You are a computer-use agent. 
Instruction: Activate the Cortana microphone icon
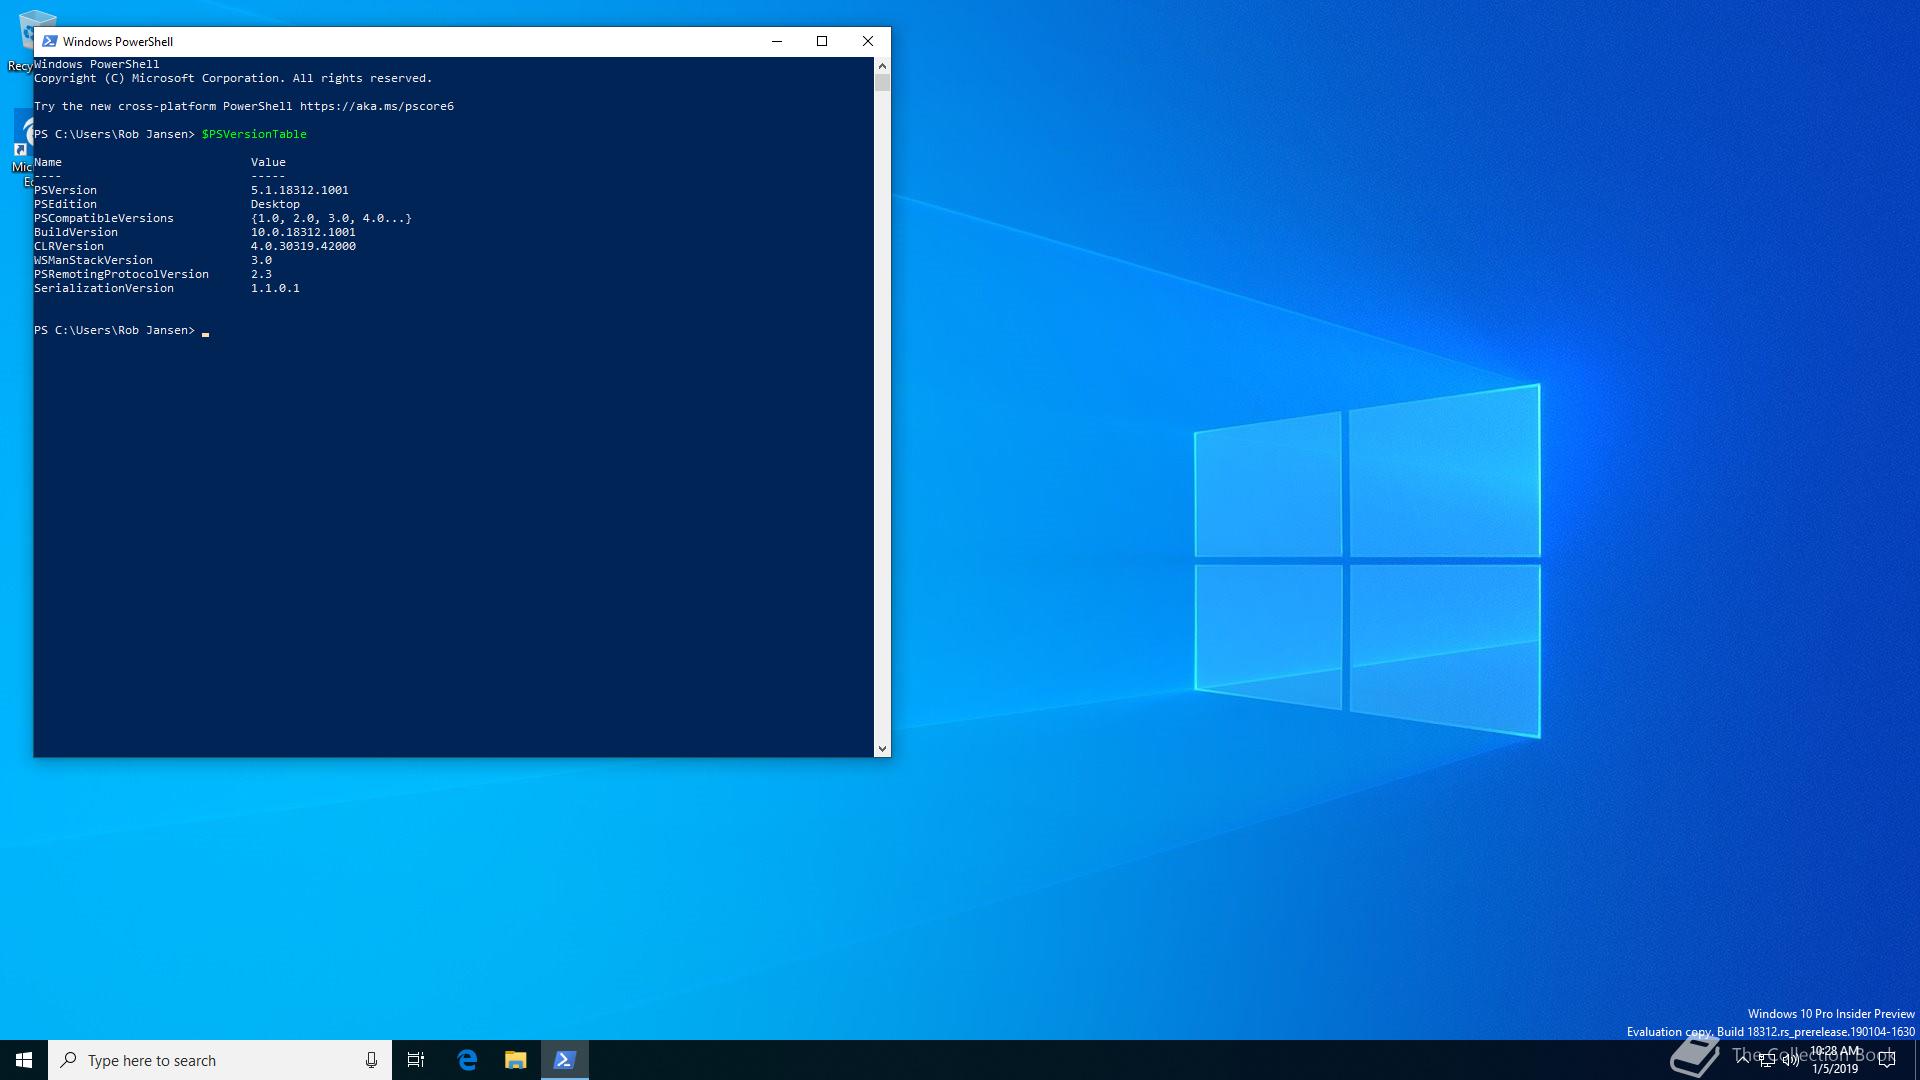[371, 1060]
